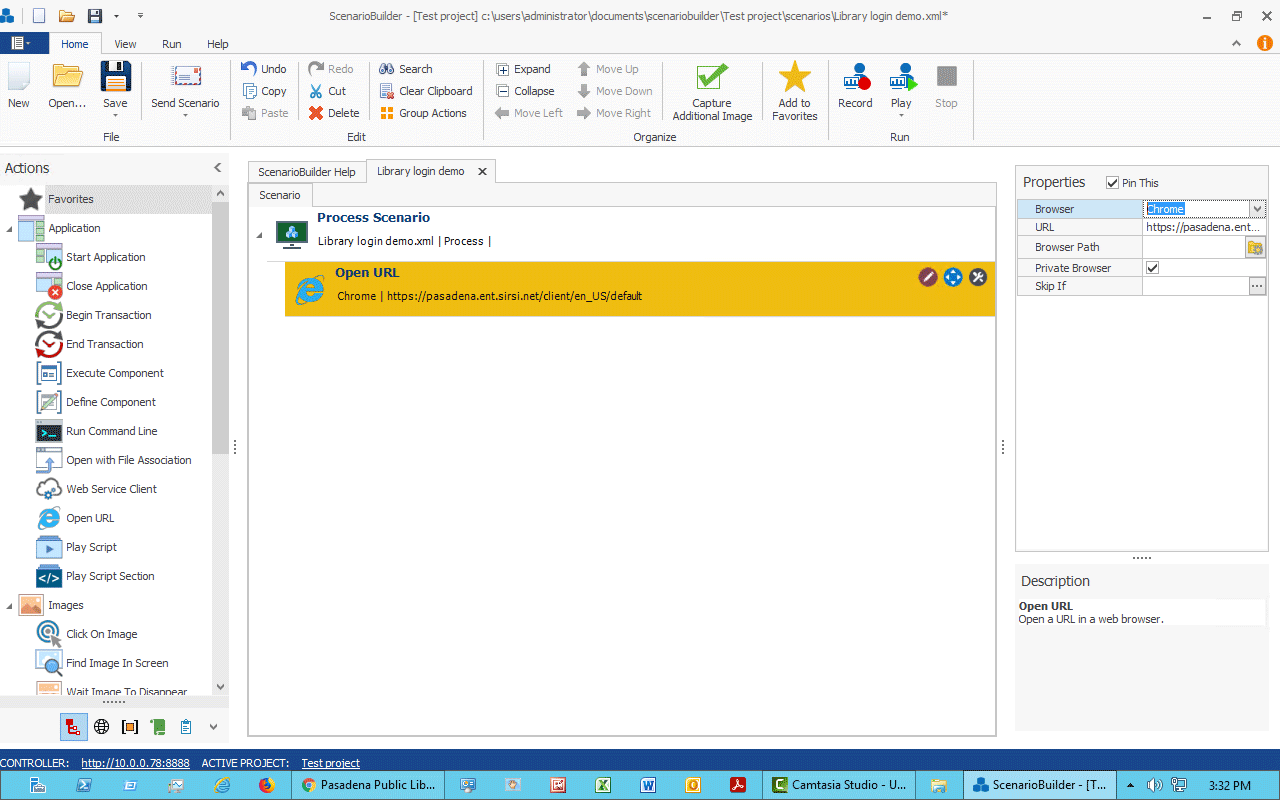Disable the Private Browser checkbox

[x=1152, y=267]
